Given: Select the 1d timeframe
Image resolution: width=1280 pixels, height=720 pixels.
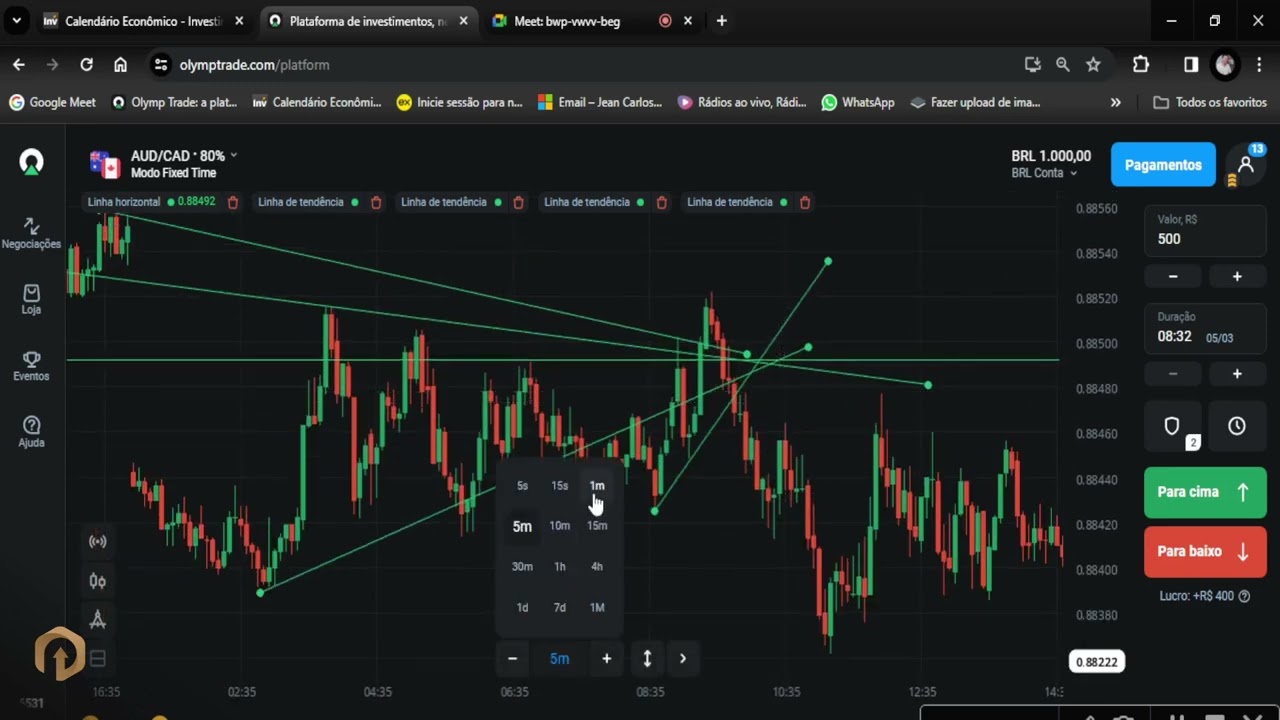Looking at the screenshot, I should click(522, 608).
